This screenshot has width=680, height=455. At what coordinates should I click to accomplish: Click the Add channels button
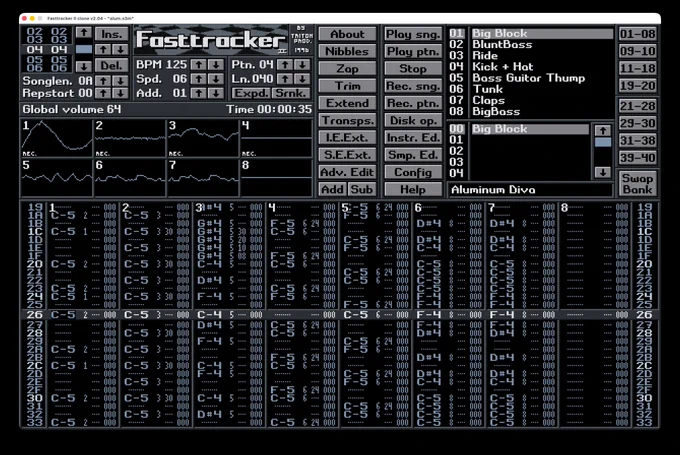click(332, 190)
